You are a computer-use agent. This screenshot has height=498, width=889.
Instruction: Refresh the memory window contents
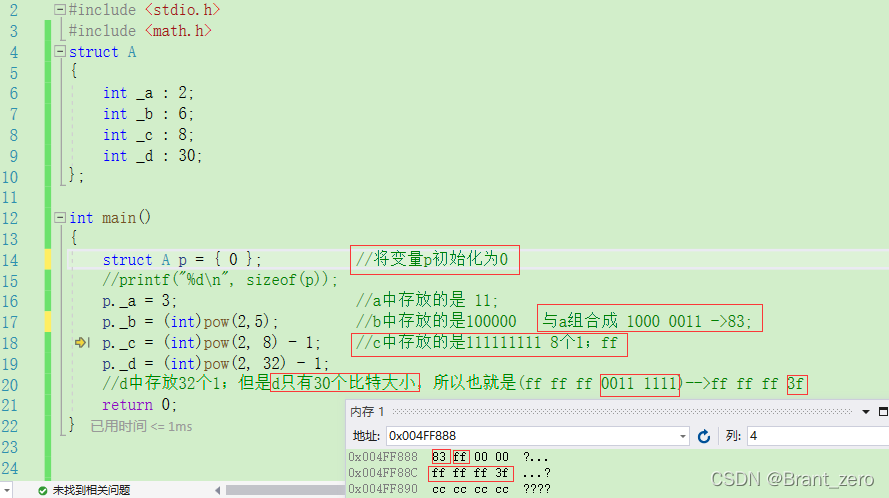click(704, 436)
